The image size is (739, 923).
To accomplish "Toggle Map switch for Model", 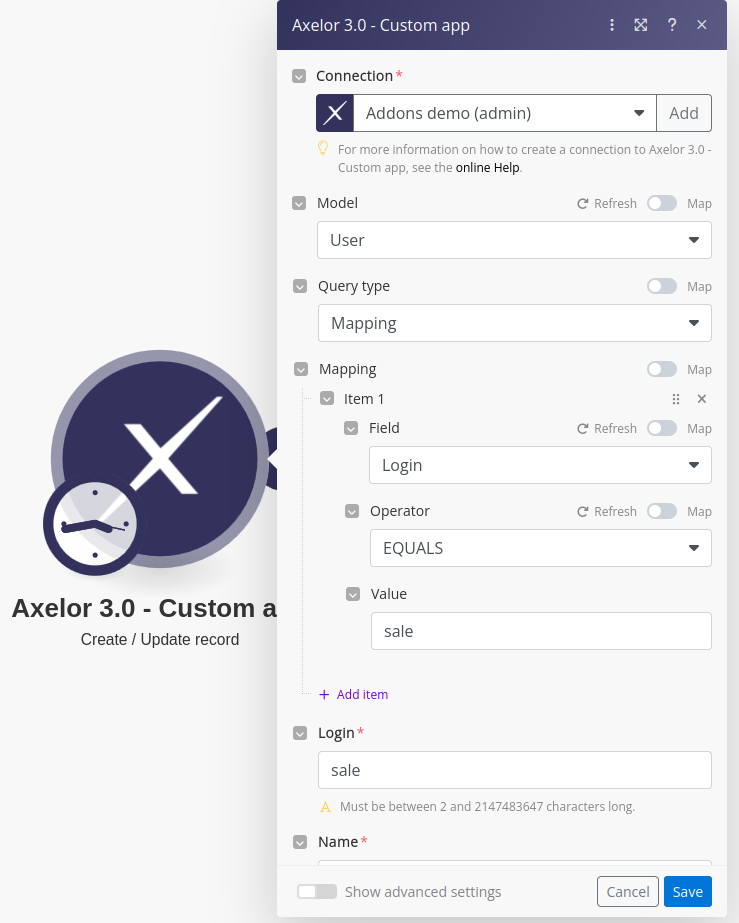I will pos(661,203).
